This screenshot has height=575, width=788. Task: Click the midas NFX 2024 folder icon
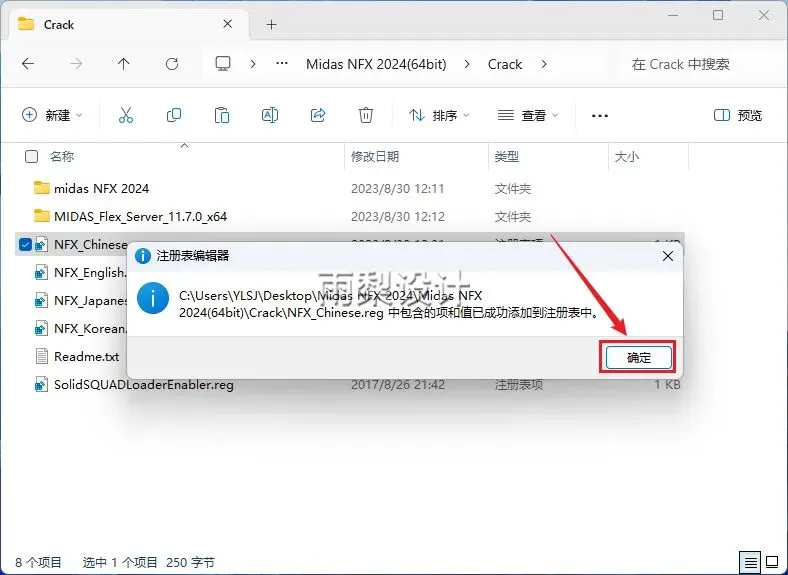[x=41, y=188]
